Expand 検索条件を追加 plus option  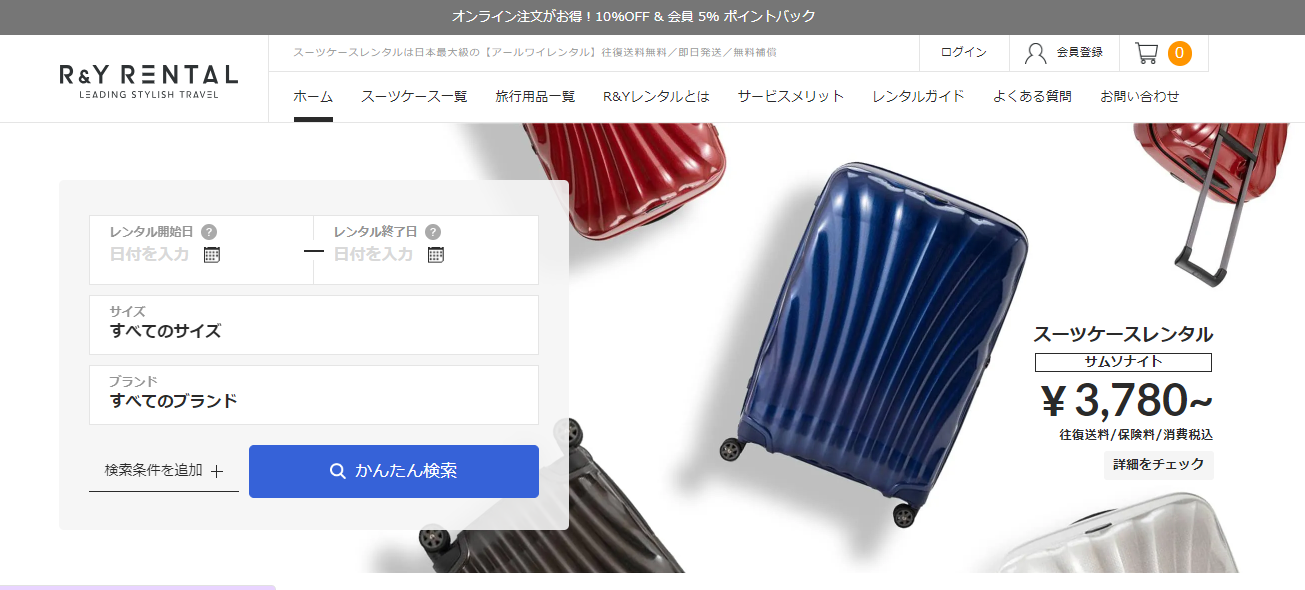click(164, 470)
